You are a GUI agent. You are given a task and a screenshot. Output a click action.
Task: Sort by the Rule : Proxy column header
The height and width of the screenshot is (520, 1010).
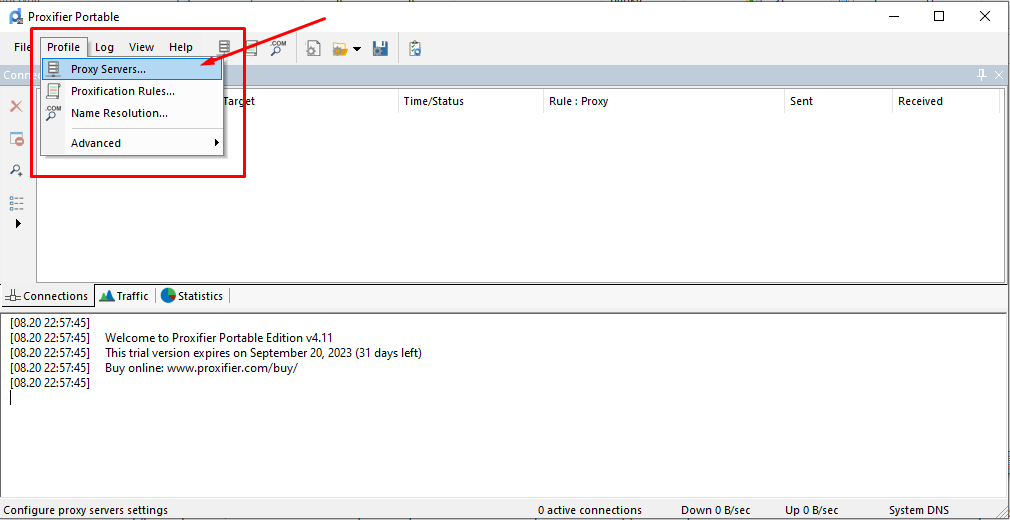coord(664,101)
